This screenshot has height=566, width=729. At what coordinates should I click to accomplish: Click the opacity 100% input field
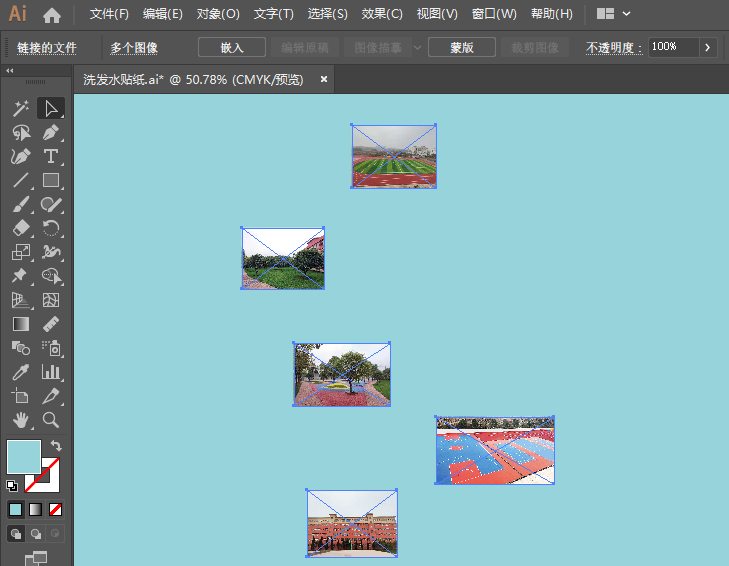(674, 47)
